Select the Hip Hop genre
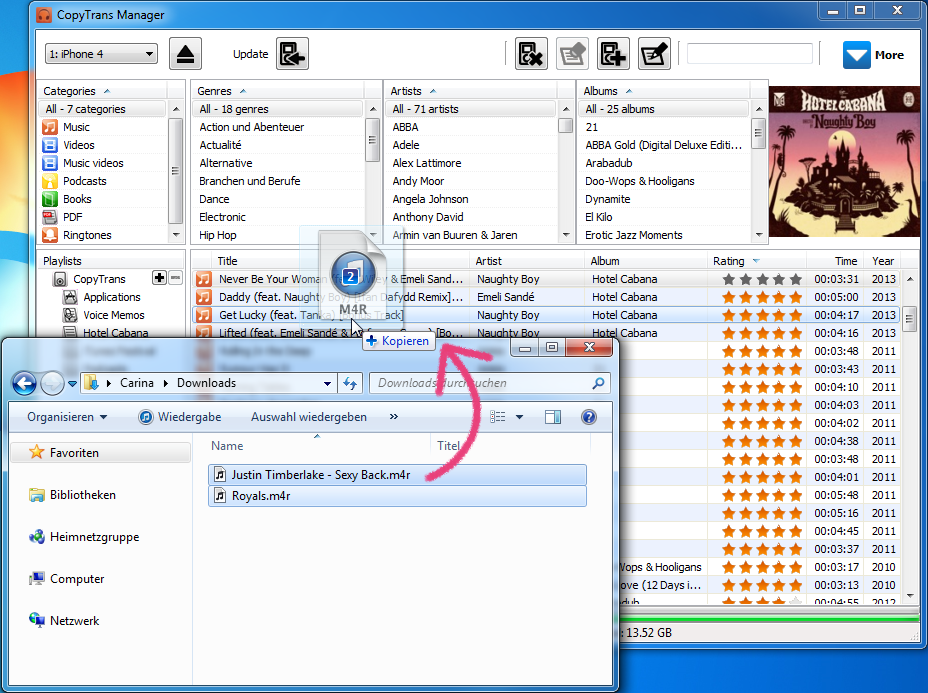The image size is (928, 693). click(218, 236)
